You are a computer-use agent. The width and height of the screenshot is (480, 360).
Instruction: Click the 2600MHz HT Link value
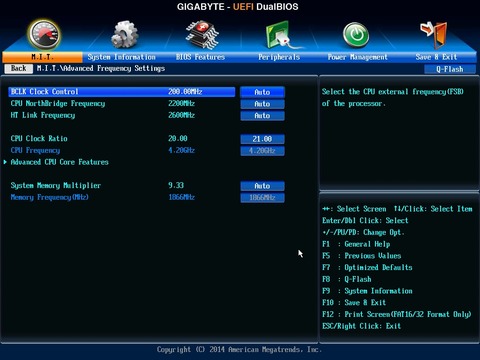click(181, 115)
